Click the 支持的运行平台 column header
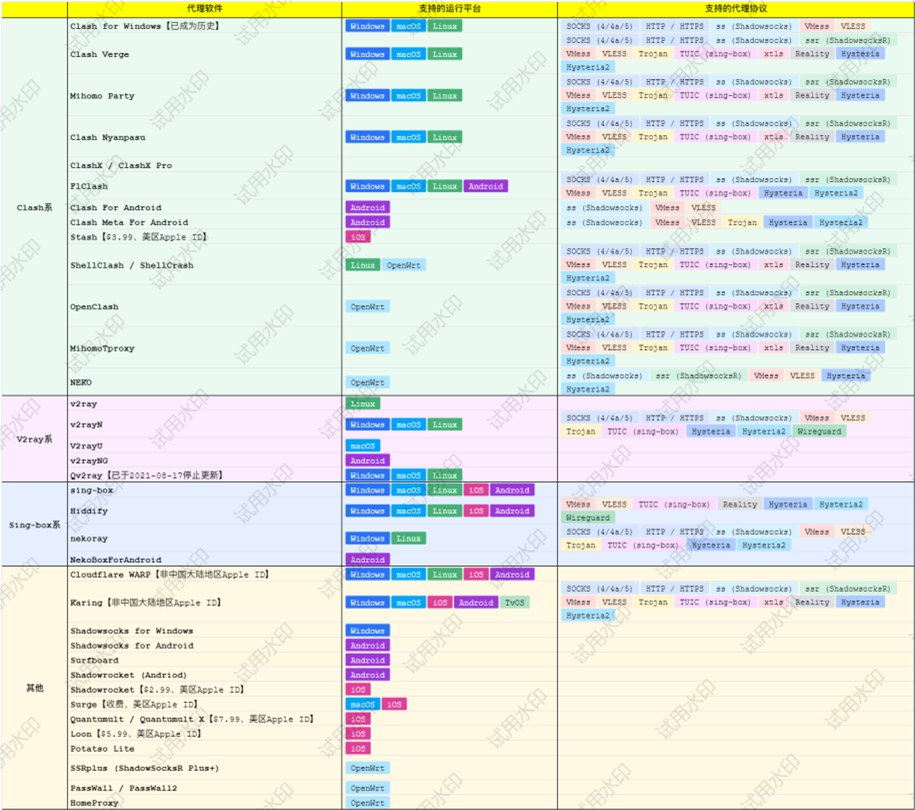The image size is (915, 810). pos(449,10)
